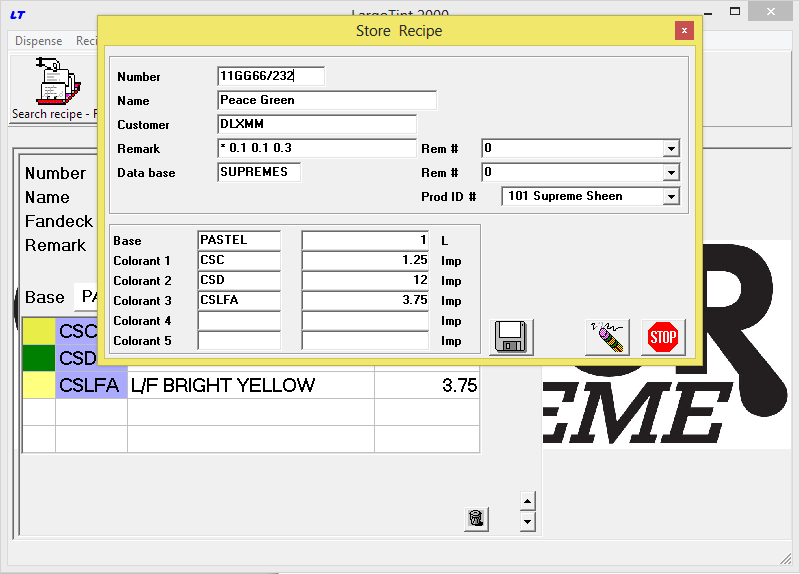Close the Store Recipe dialog
Image resolution: width=800 pixels, height=574 pixels.
click(684, 31)
